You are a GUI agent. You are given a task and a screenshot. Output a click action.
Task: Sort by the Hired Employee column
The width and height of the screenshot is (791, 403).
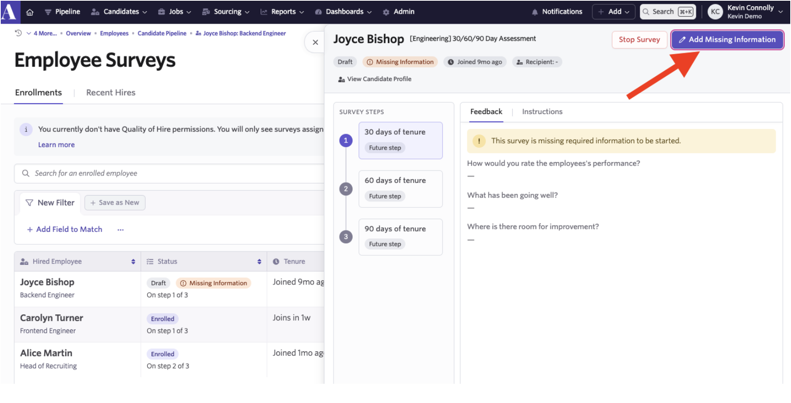[x=78, y=262]
